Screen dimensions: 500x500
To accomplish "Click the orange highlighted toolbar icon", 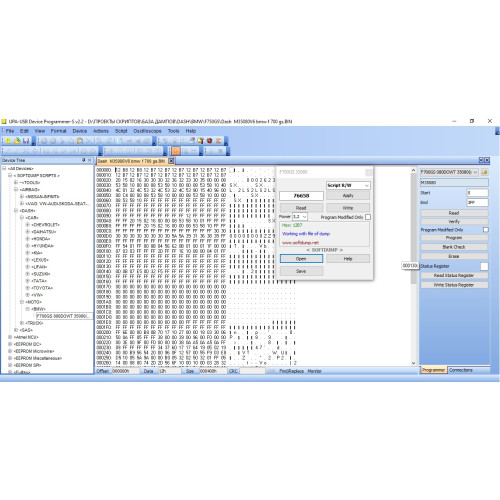I will click(x=176, y=151).
